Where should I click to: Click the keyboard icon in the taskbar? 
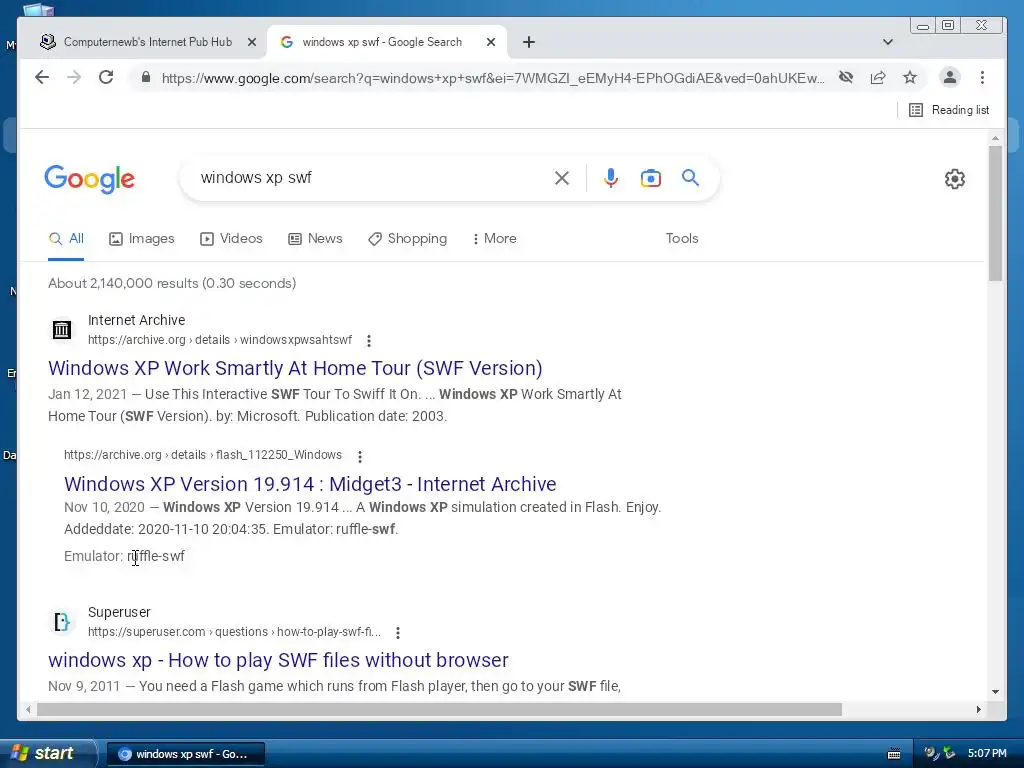pyautogui.click(x=894, y=754)
